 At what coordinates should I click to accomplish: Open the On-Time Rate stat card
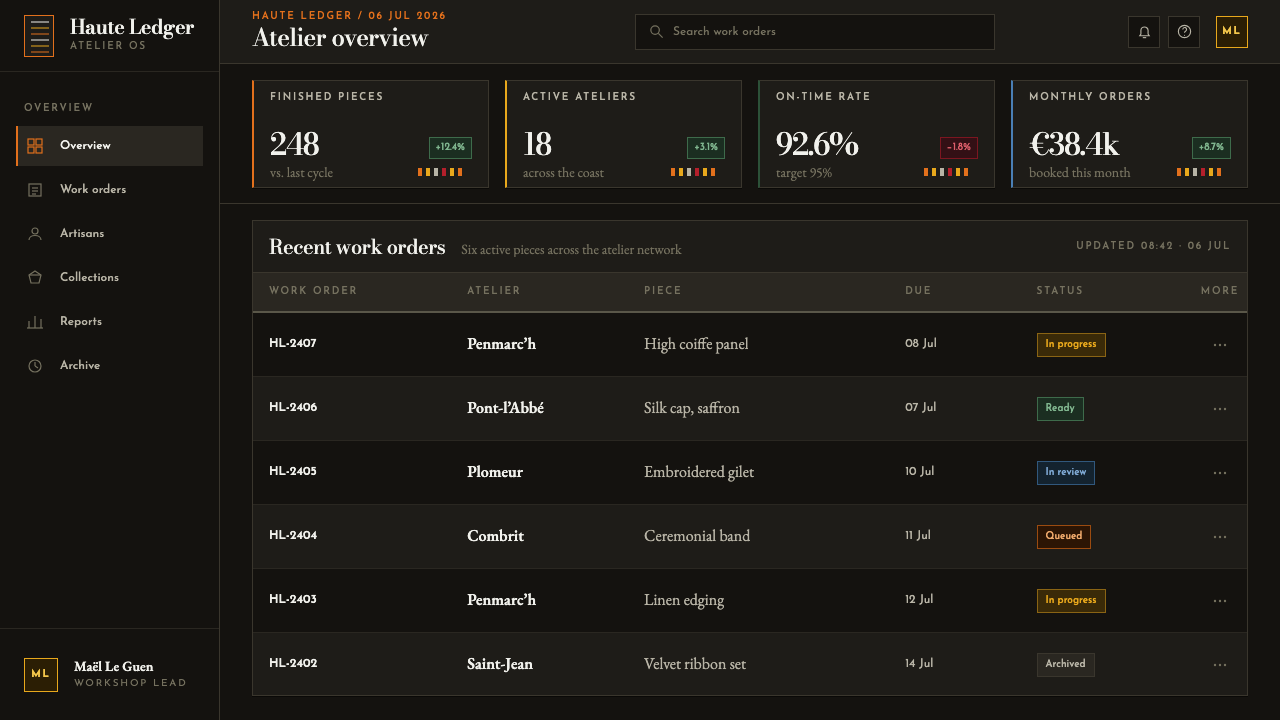tap(876, 134)
